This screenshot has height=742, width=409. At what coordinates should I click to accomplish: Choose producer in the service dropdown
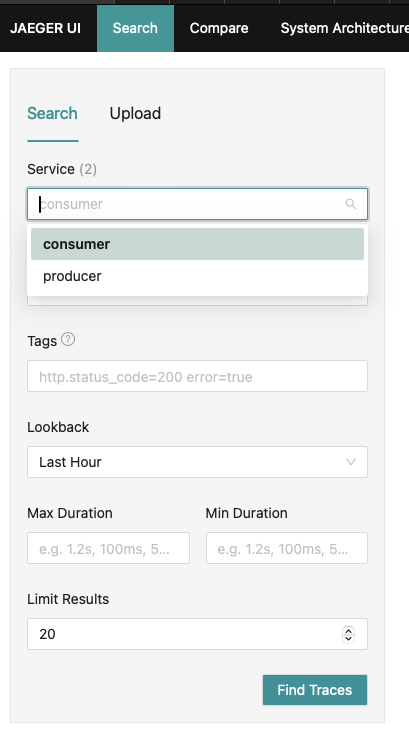(197, 276)
